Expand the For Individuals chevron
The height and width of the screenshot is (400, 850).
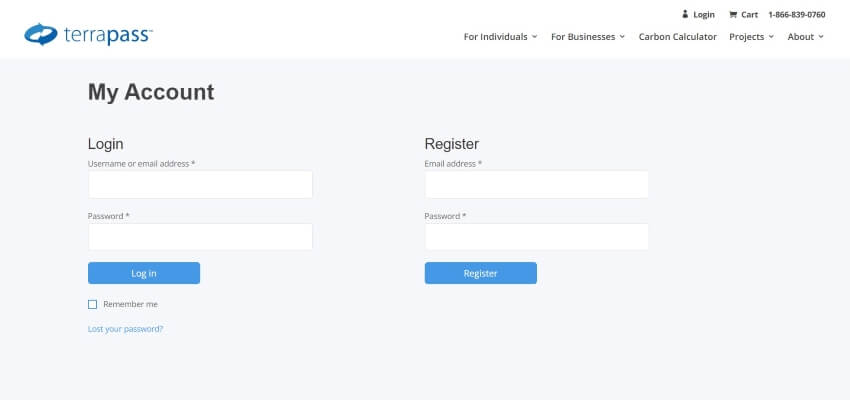pos(535,37)
